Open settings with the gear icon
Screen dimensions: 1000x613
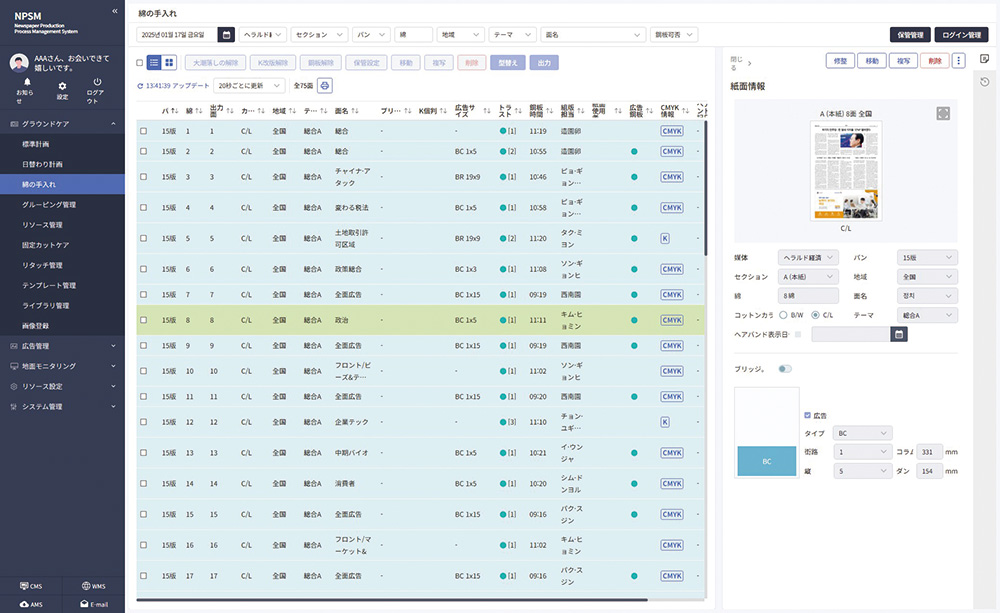(x=62, y=85)
